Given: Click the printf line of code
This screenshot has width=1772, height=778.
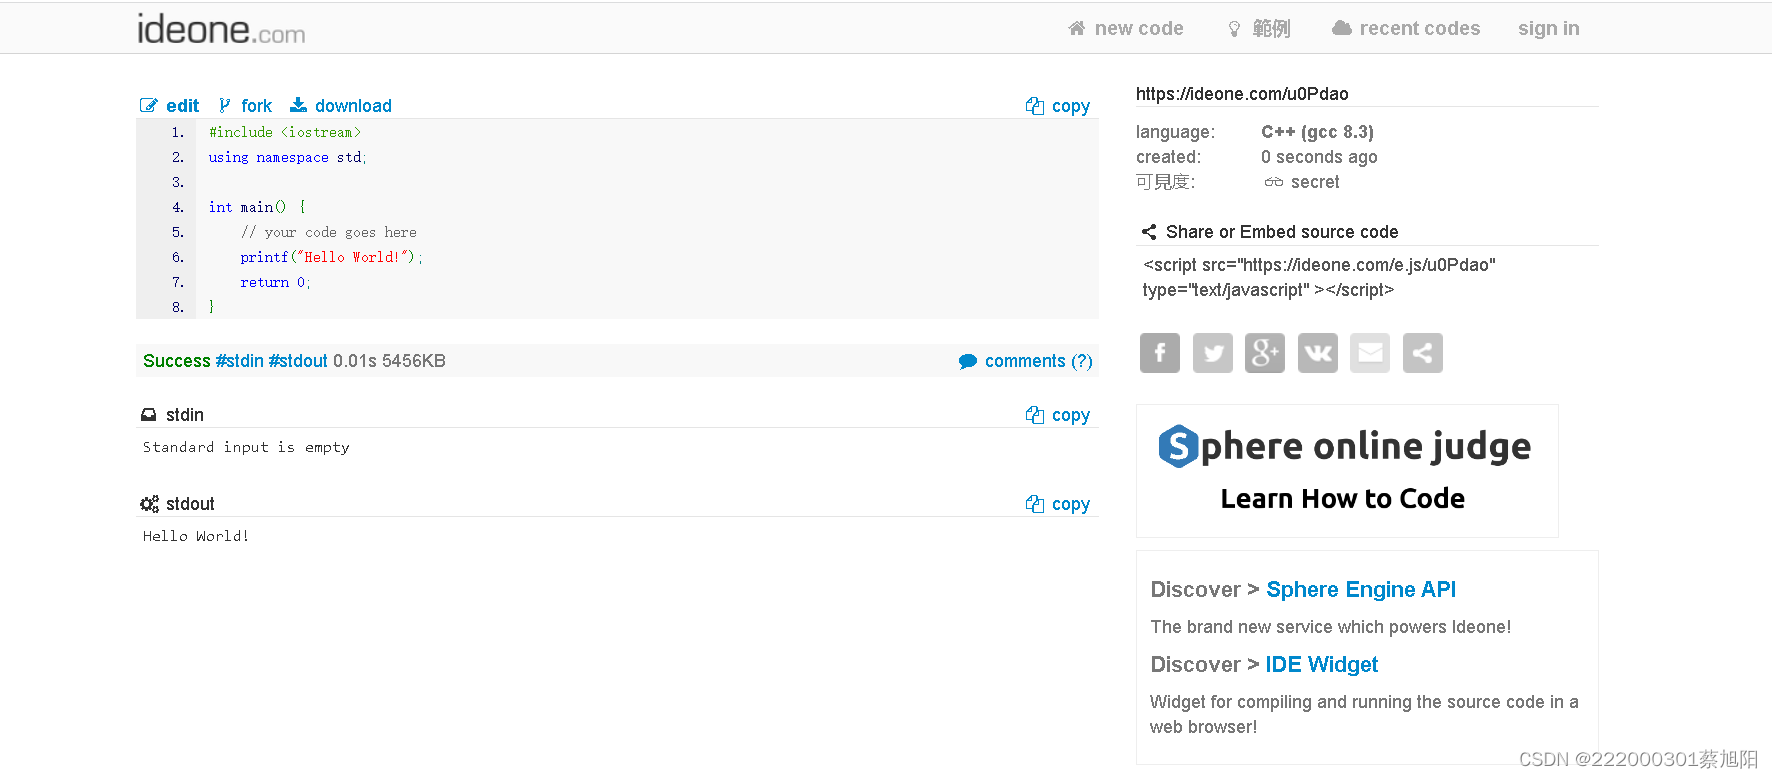Looking at the screenshot, I should click(x=331, y=257).
